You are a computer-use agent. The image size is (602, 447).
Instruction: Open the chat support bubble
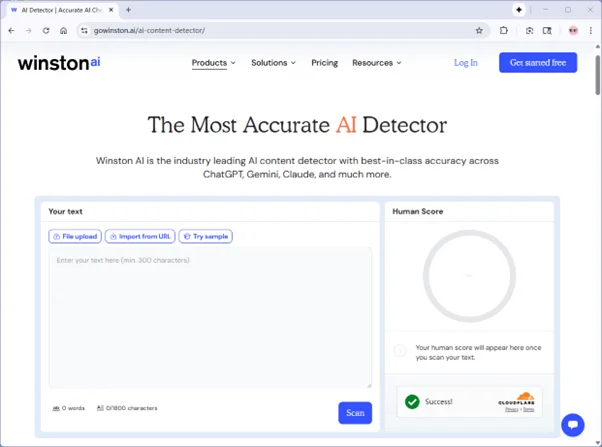(572, 424)
